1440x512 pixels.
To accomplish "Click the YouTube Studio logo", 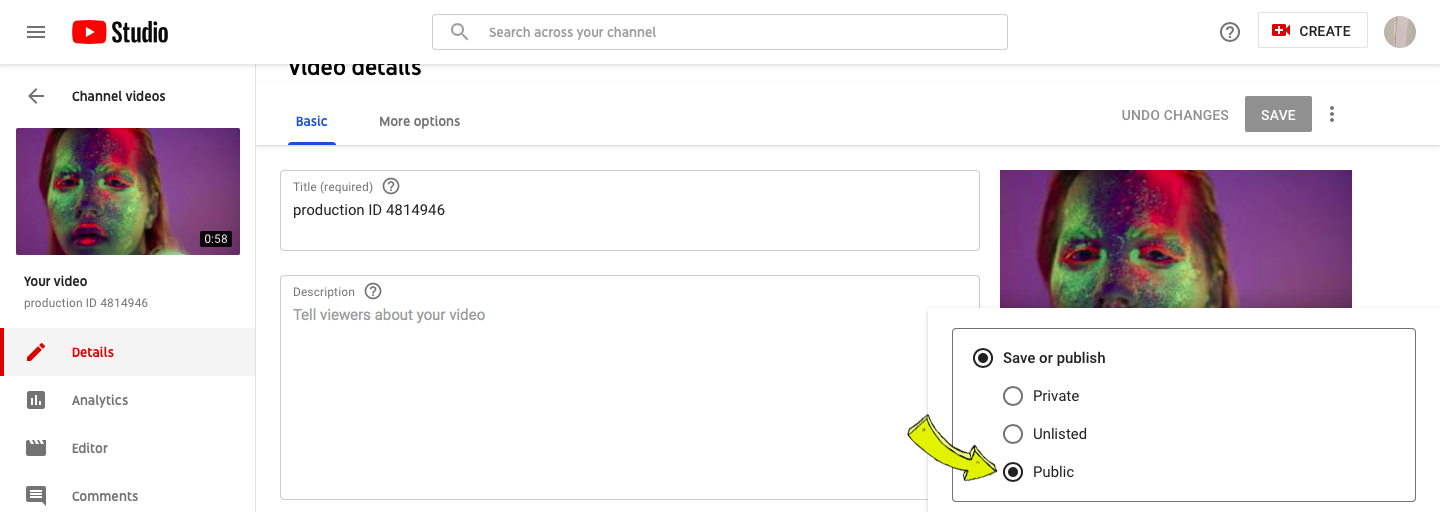I will [120, 32].
